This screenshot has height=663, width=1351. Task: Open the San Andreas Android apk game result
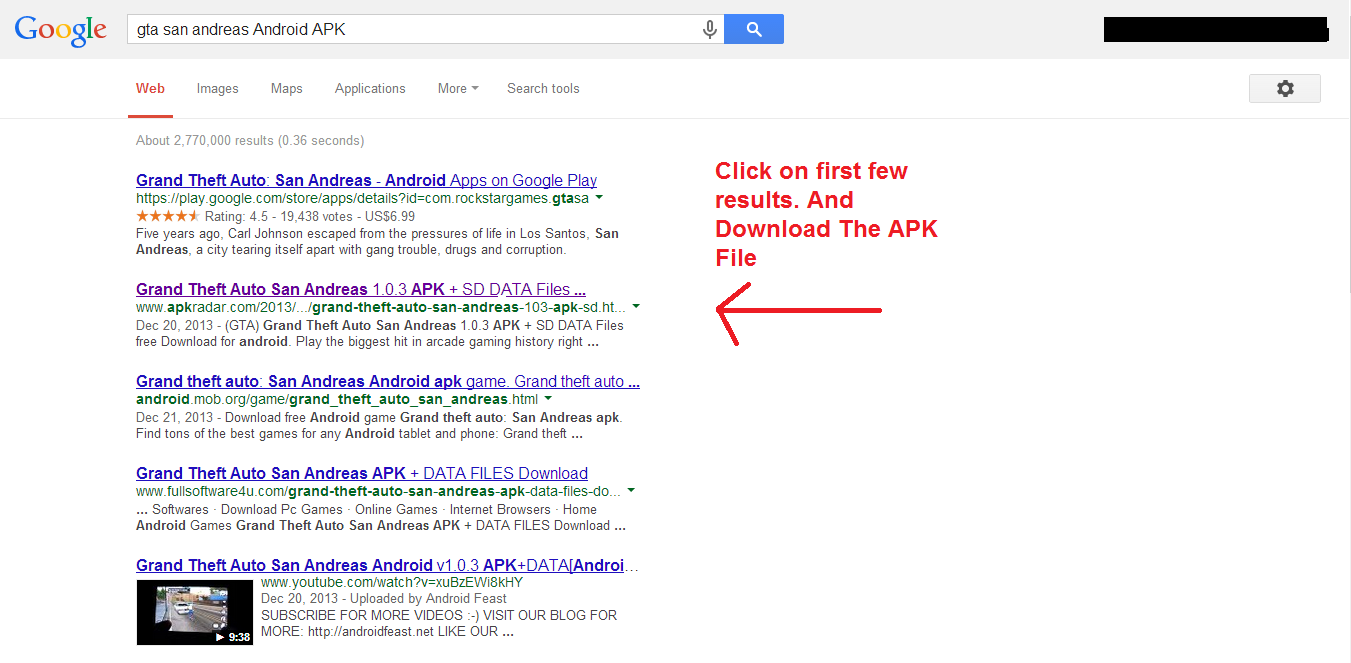click(x=388, y=382)
